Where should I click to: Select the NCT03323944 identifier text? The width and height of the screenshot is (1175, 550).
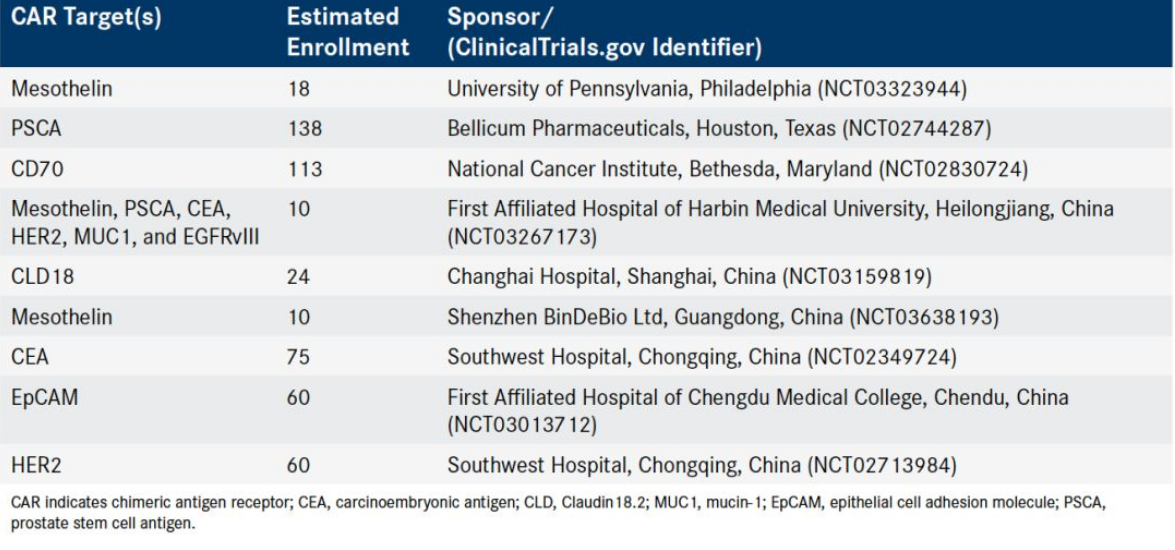pyautogui.click(x=892, y=89)
